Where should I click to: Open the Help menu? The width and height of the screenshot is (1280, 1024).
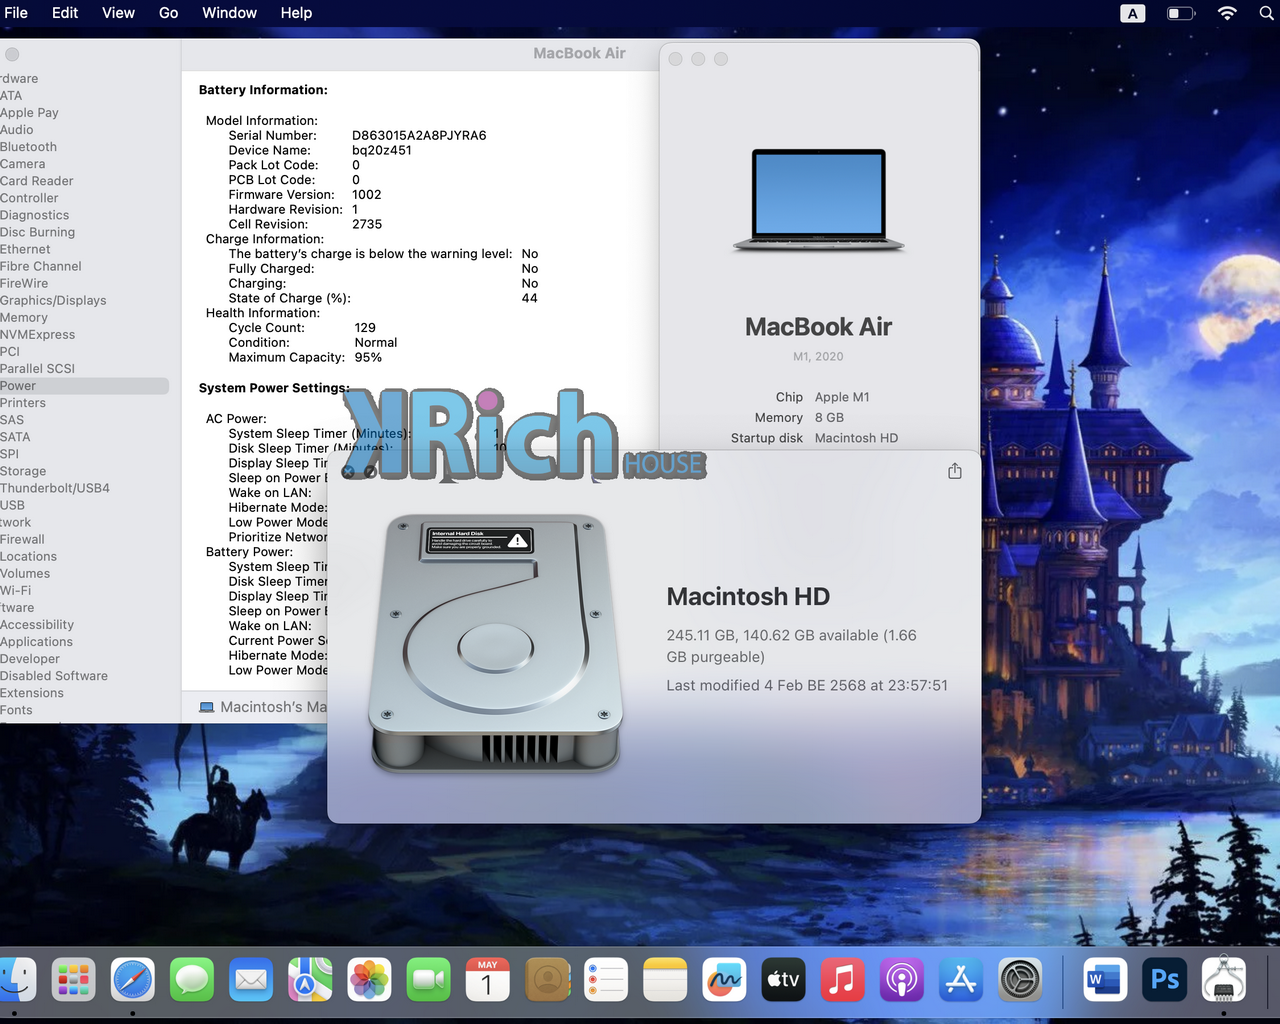point(296,13)
